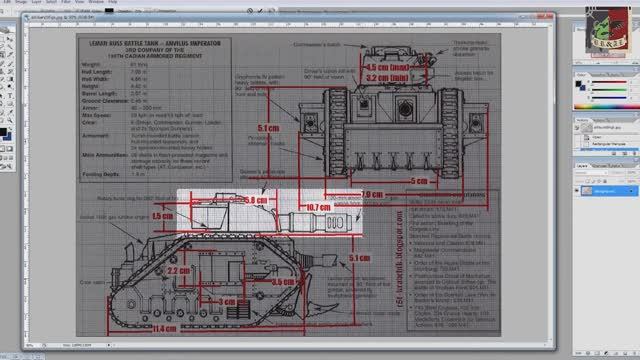
Task: Toggle Background layer visibility eye
Action: point(577,191)
